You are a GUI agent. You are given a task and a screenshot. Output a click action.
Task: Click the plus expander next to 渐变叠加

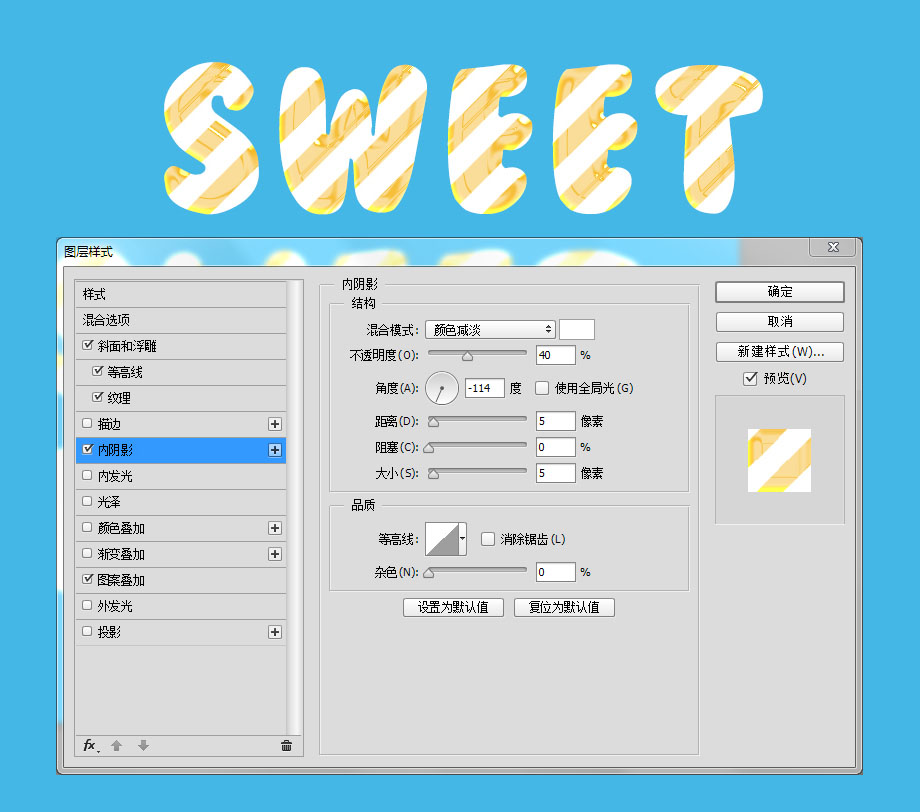pos(275,553)
